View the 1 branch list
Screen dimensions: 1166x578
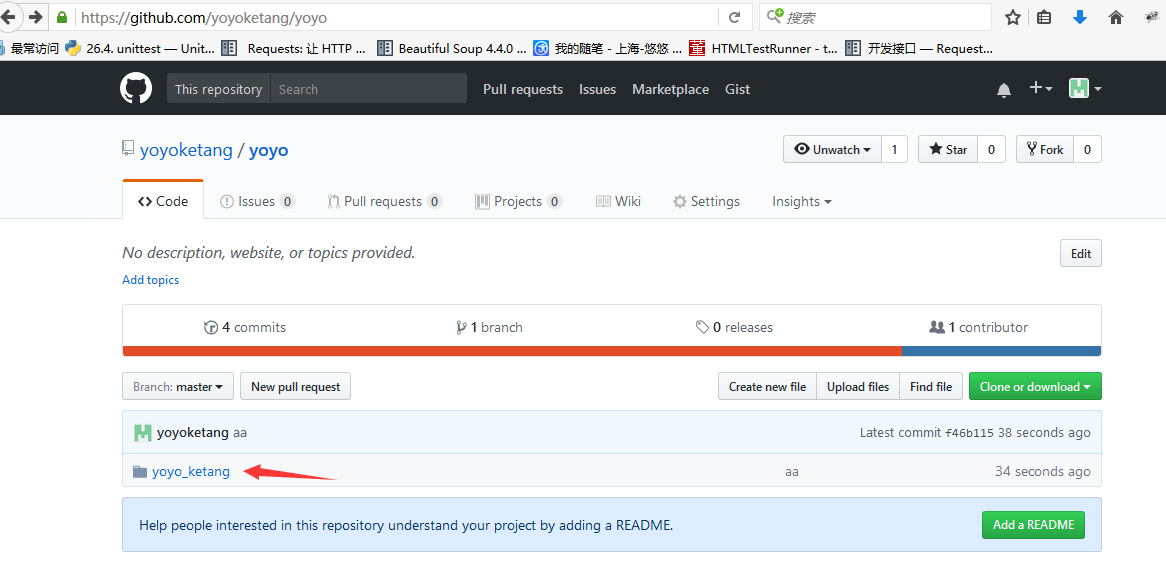(x=489, y=327)
